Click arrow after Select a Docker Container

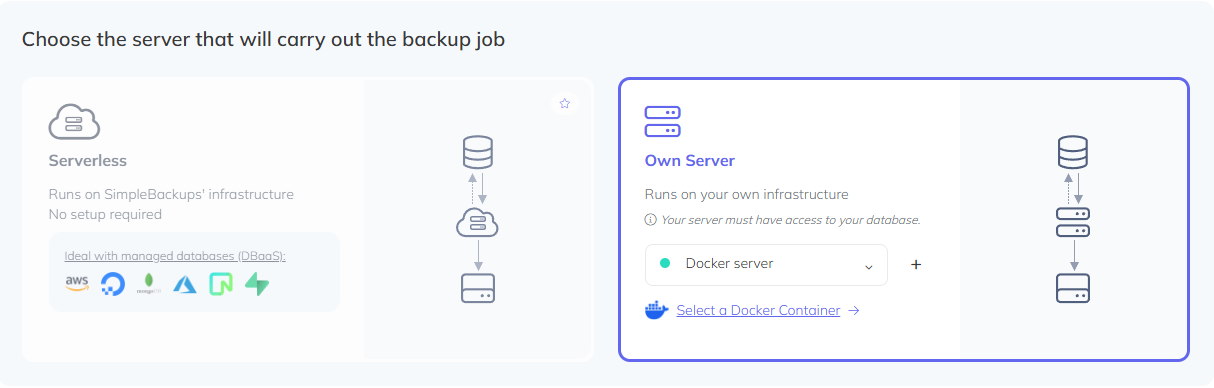click(x=853, y=310)
